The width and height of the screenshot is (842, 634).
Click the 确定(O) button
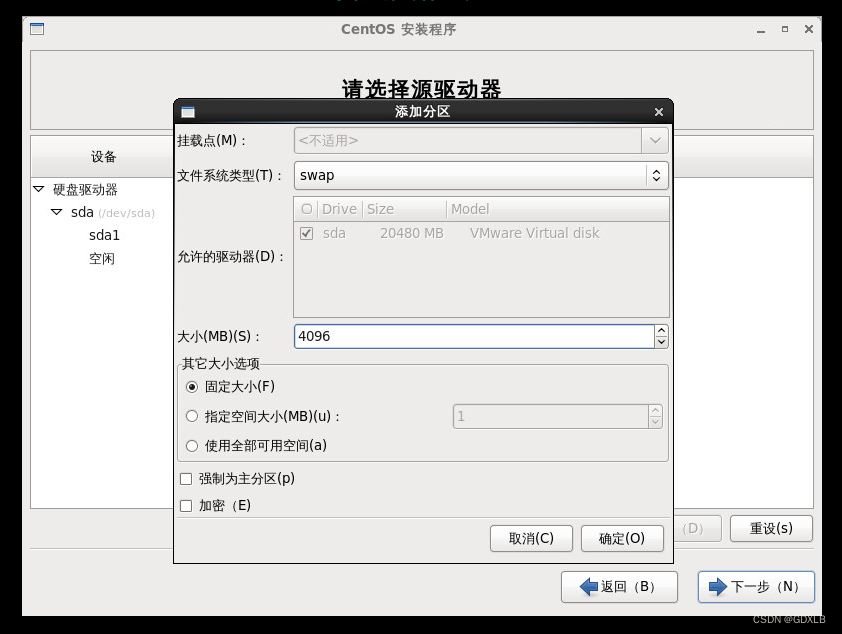click(x=622, y=538)
